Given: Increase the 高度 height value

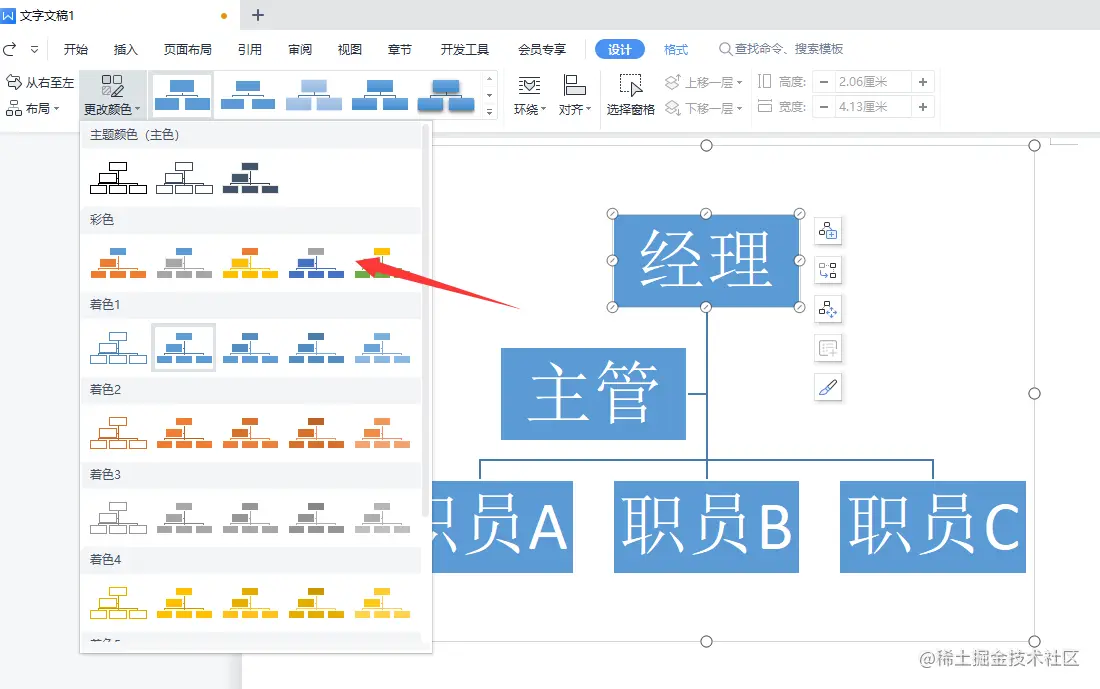Looking at the screenshot, I should 923,82.
